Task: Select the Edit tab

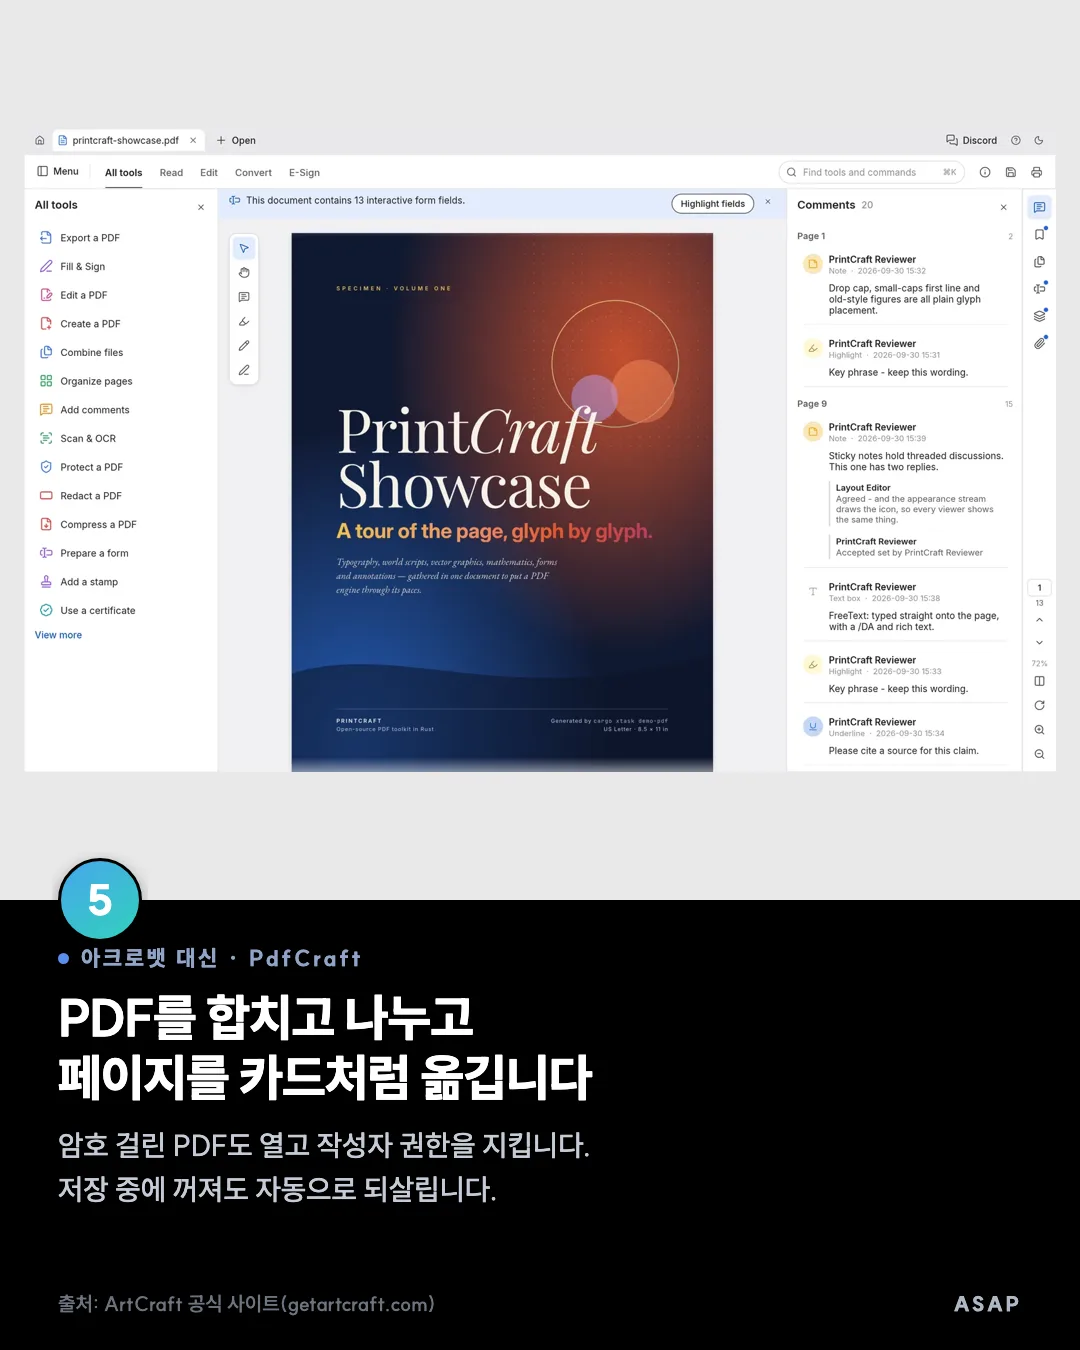Action: click(x=209, y=173)
